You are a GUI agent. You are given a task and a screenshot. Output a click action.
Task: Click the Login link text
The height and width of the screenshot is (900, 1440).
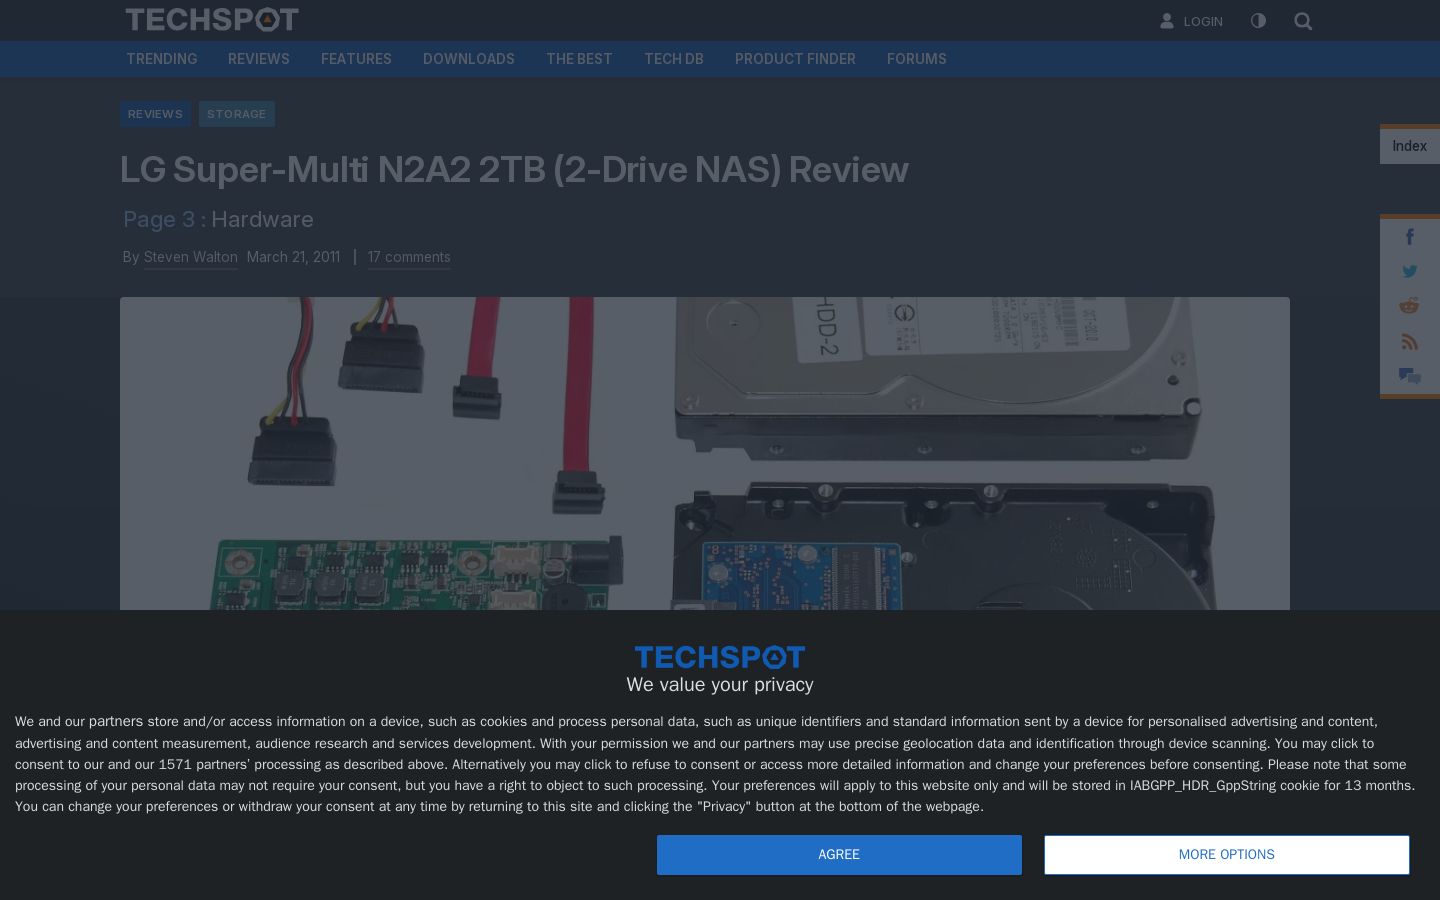[1203, 21]
